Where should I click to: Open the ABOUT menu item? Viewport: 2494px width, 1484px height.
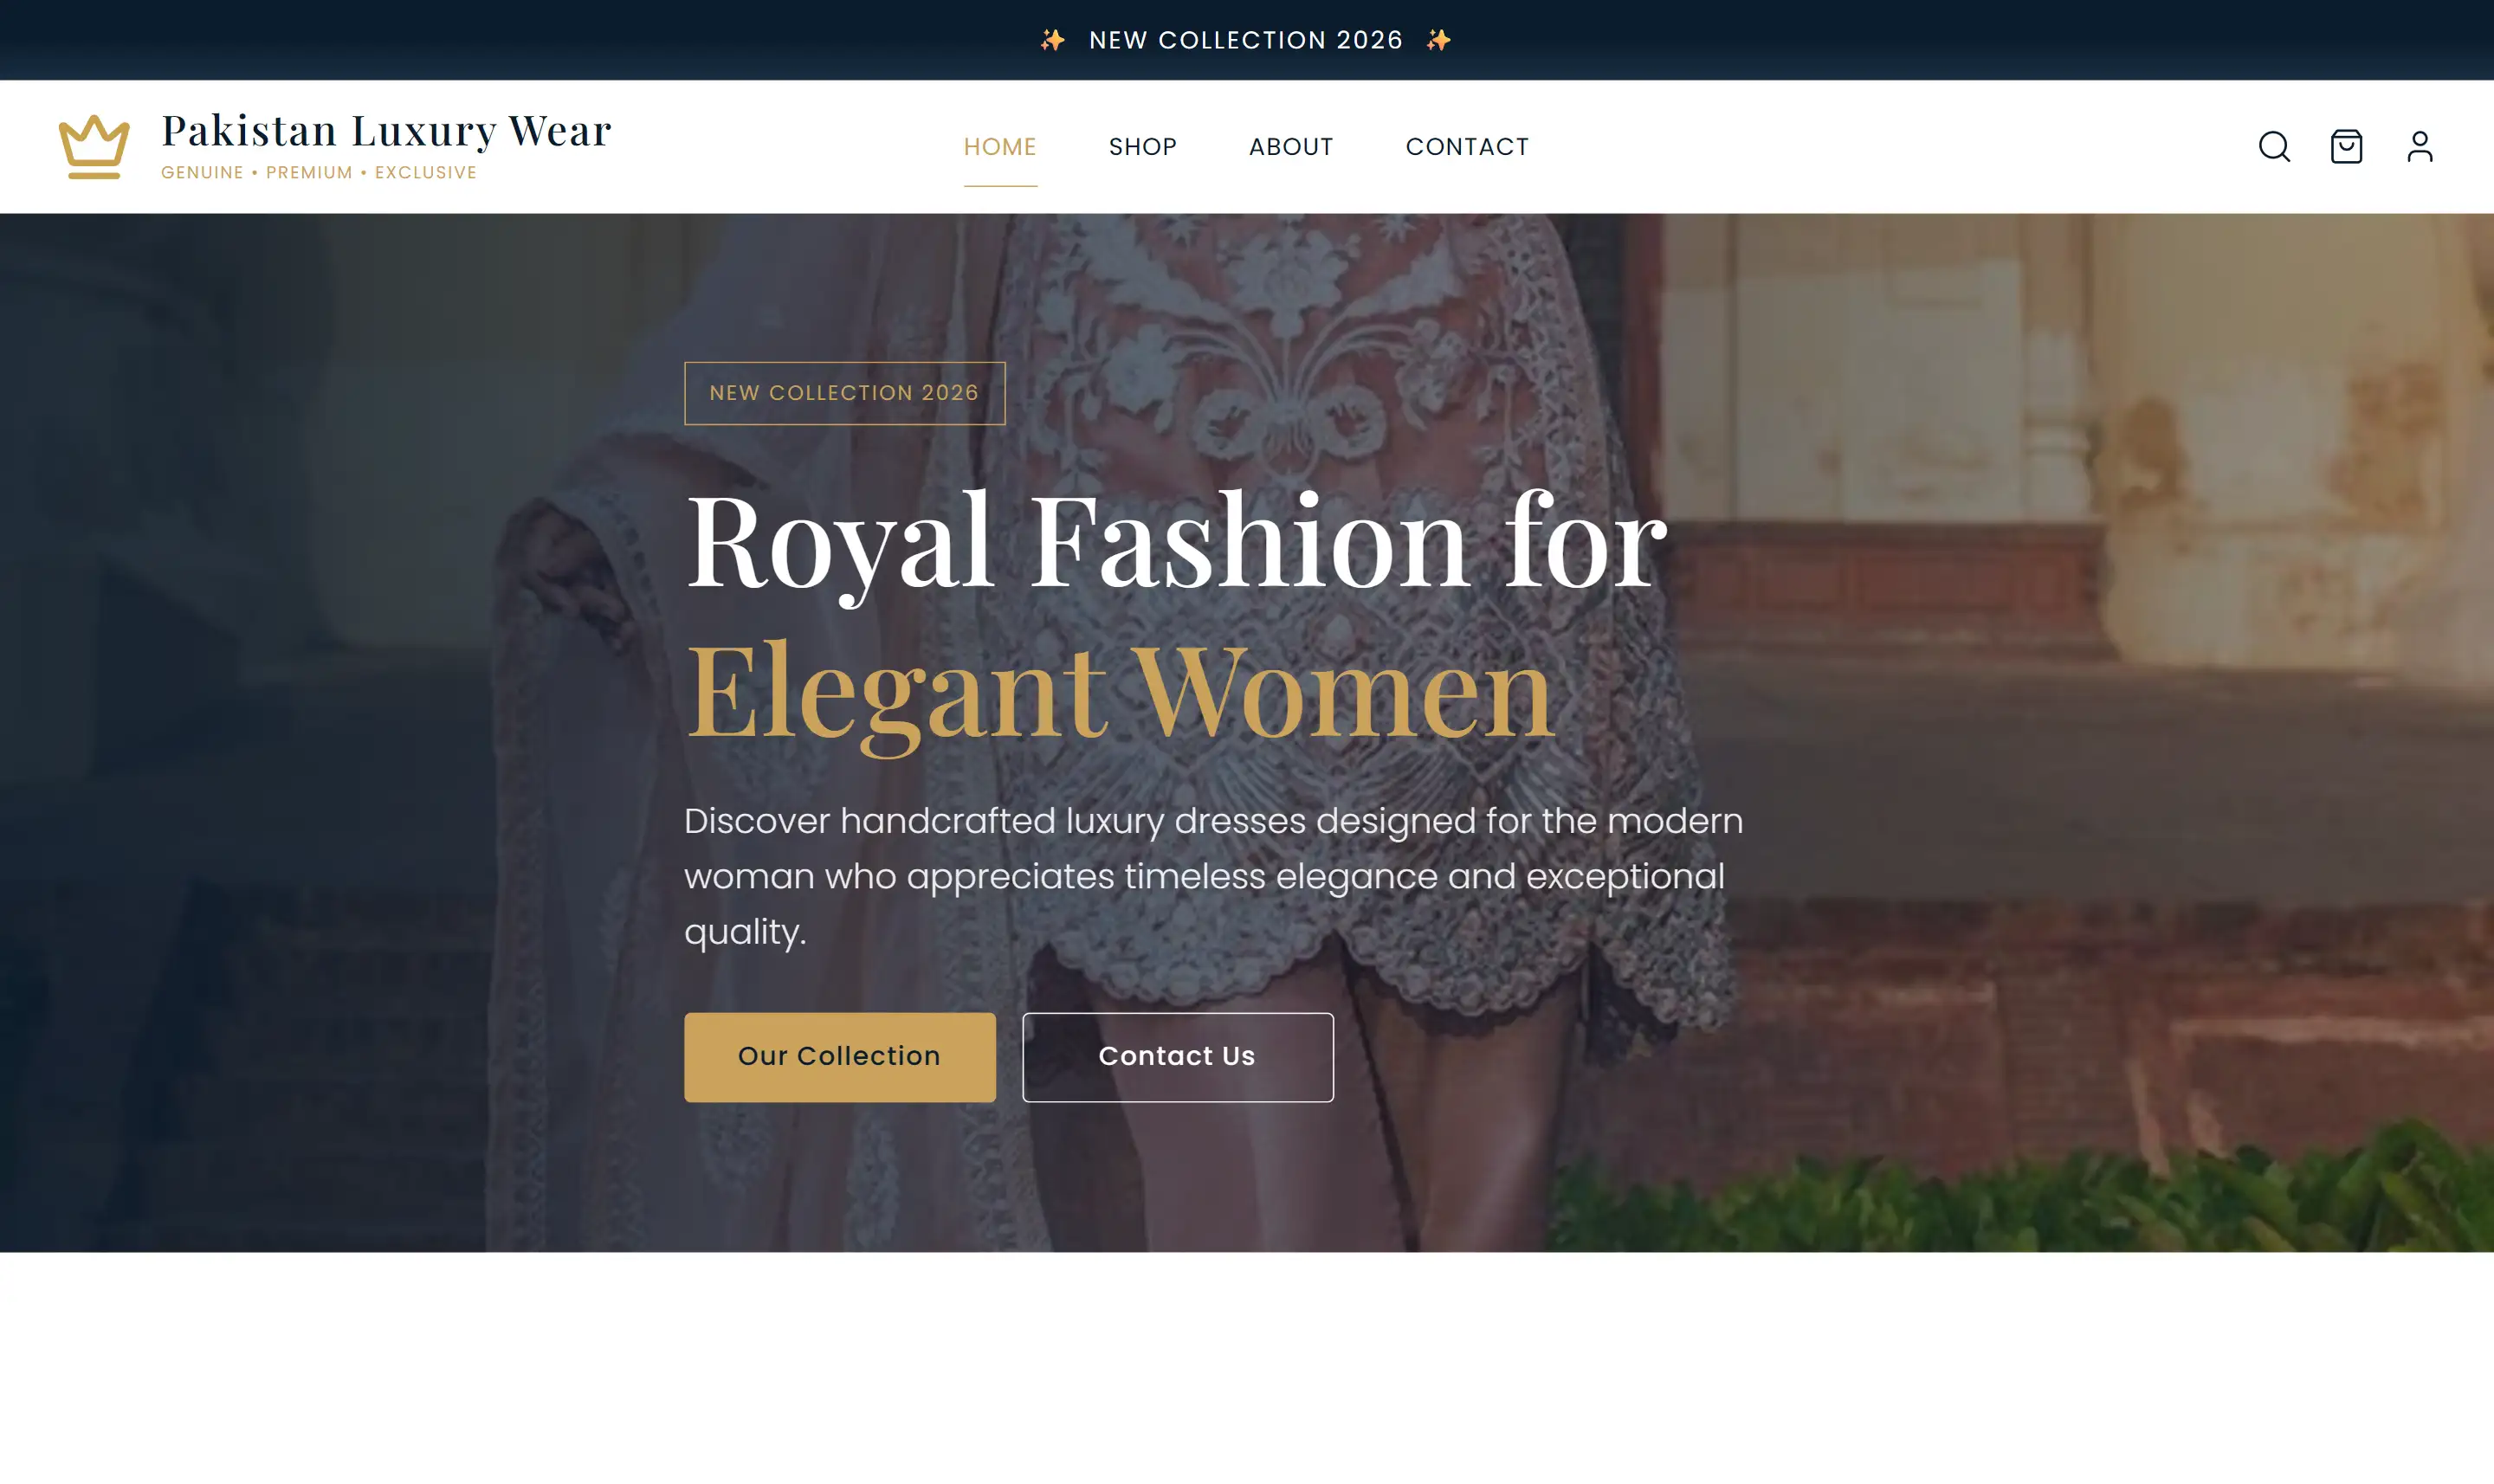pos(1291,147)
